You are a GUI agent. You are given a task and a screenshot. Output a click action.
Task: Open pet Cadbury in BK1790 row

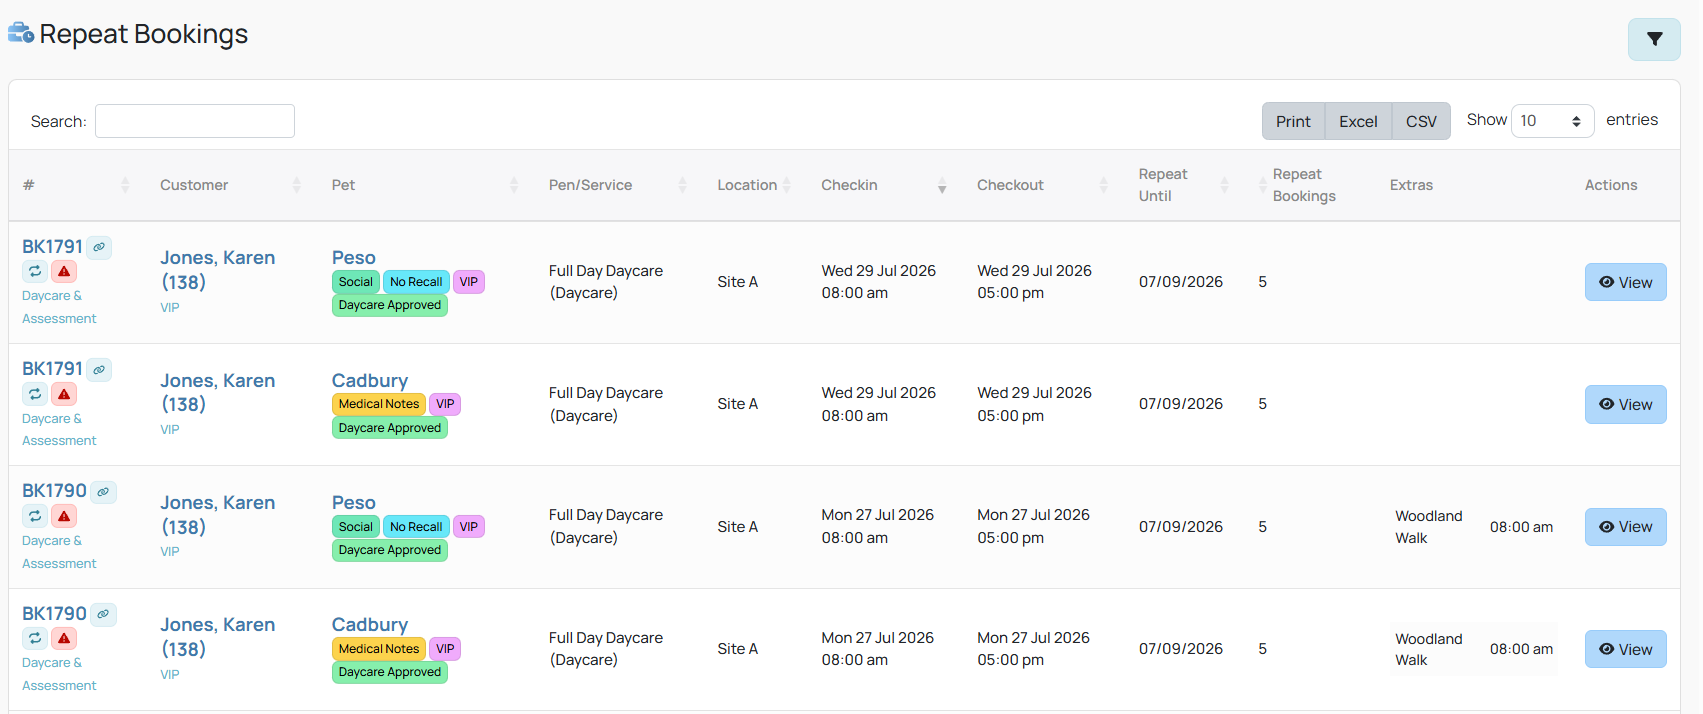(370, 624)
